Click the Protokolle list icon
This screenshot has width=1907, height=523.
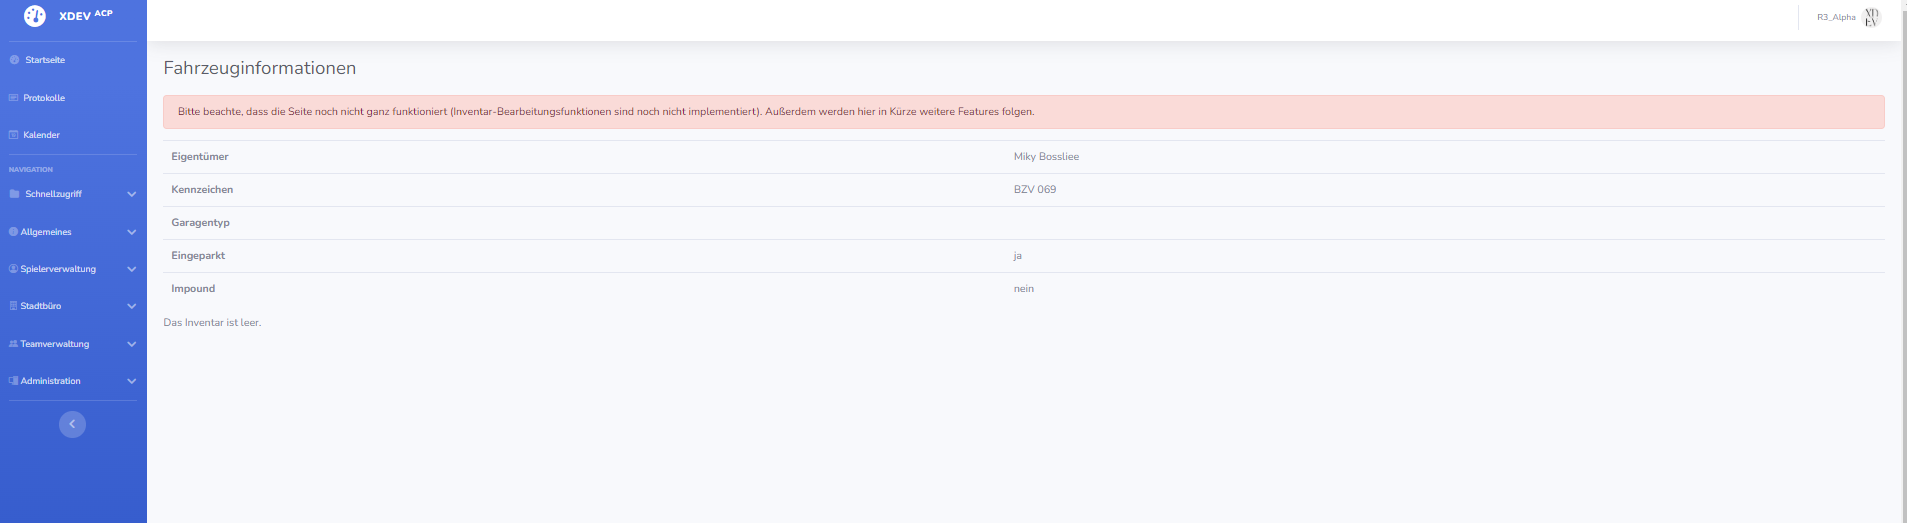[x=14, y=98]
